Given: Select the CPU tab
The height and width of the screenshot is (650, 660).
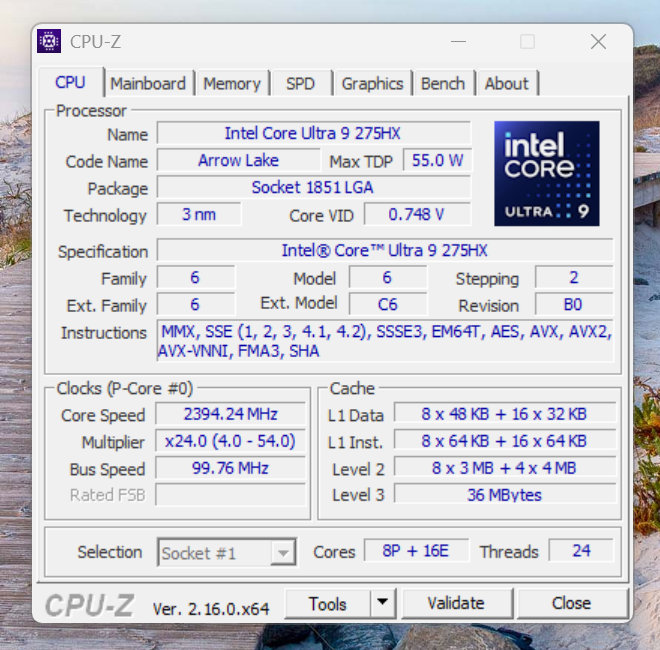Looking at the screenshot, I should 71,83.
